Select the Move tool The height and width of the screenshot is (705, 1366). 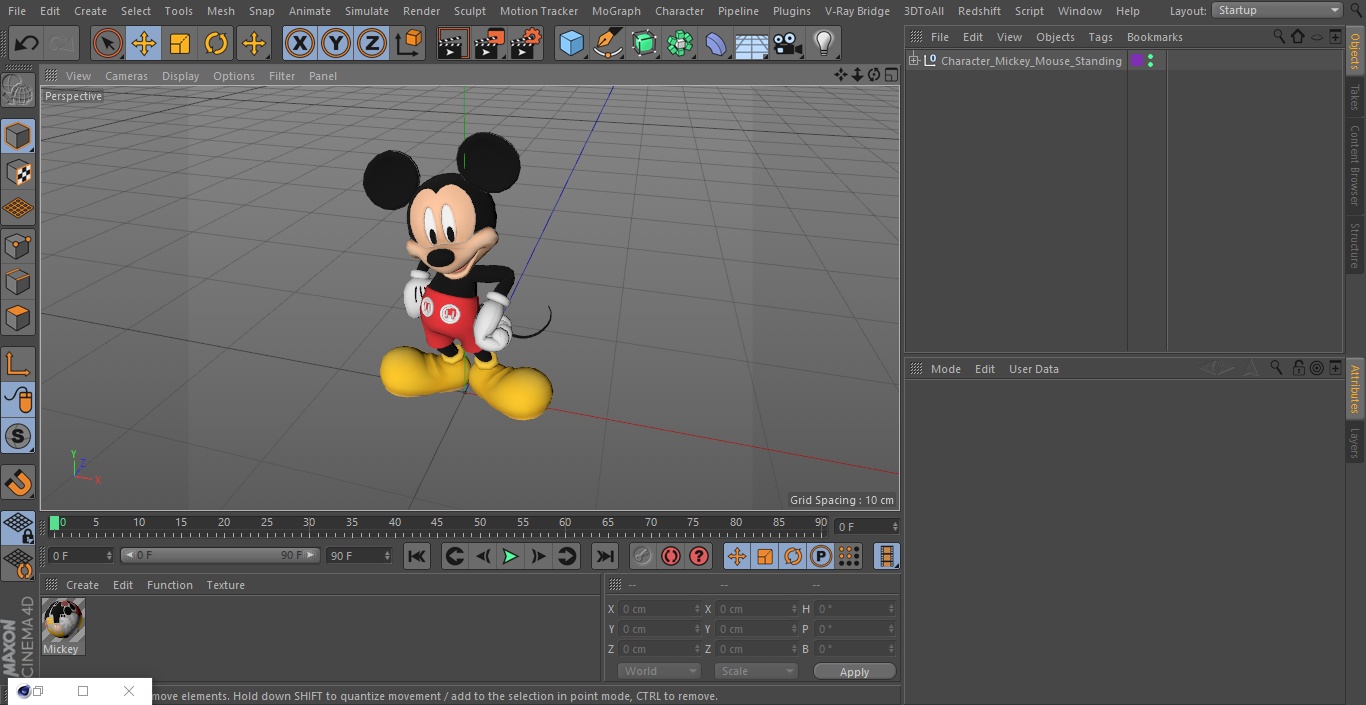[144, 43]
